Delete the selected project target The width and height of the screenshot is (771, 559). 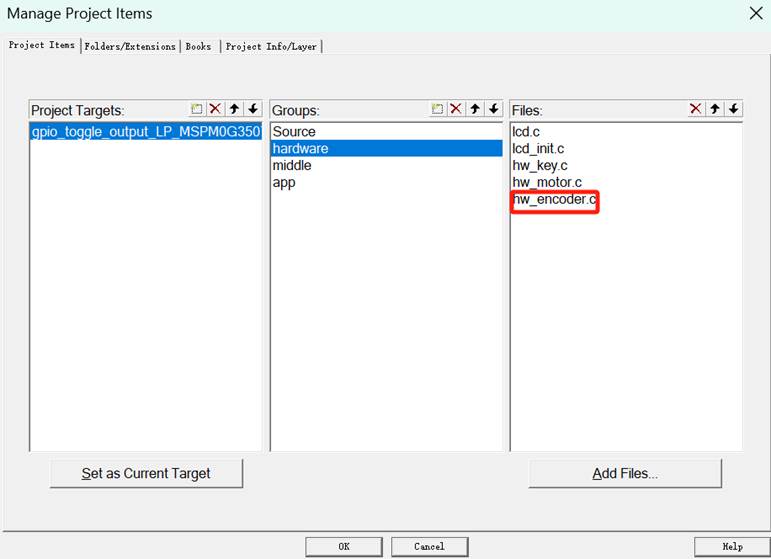click(x=215, y=109)
